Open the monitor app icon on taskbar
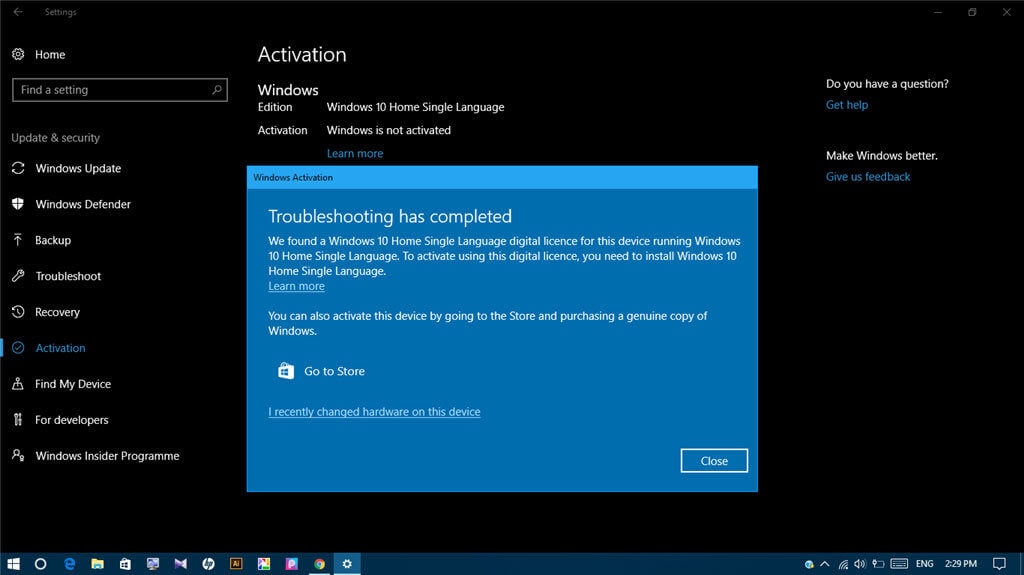The width and height of the screenshot is (1024, 575). (153, 563)
